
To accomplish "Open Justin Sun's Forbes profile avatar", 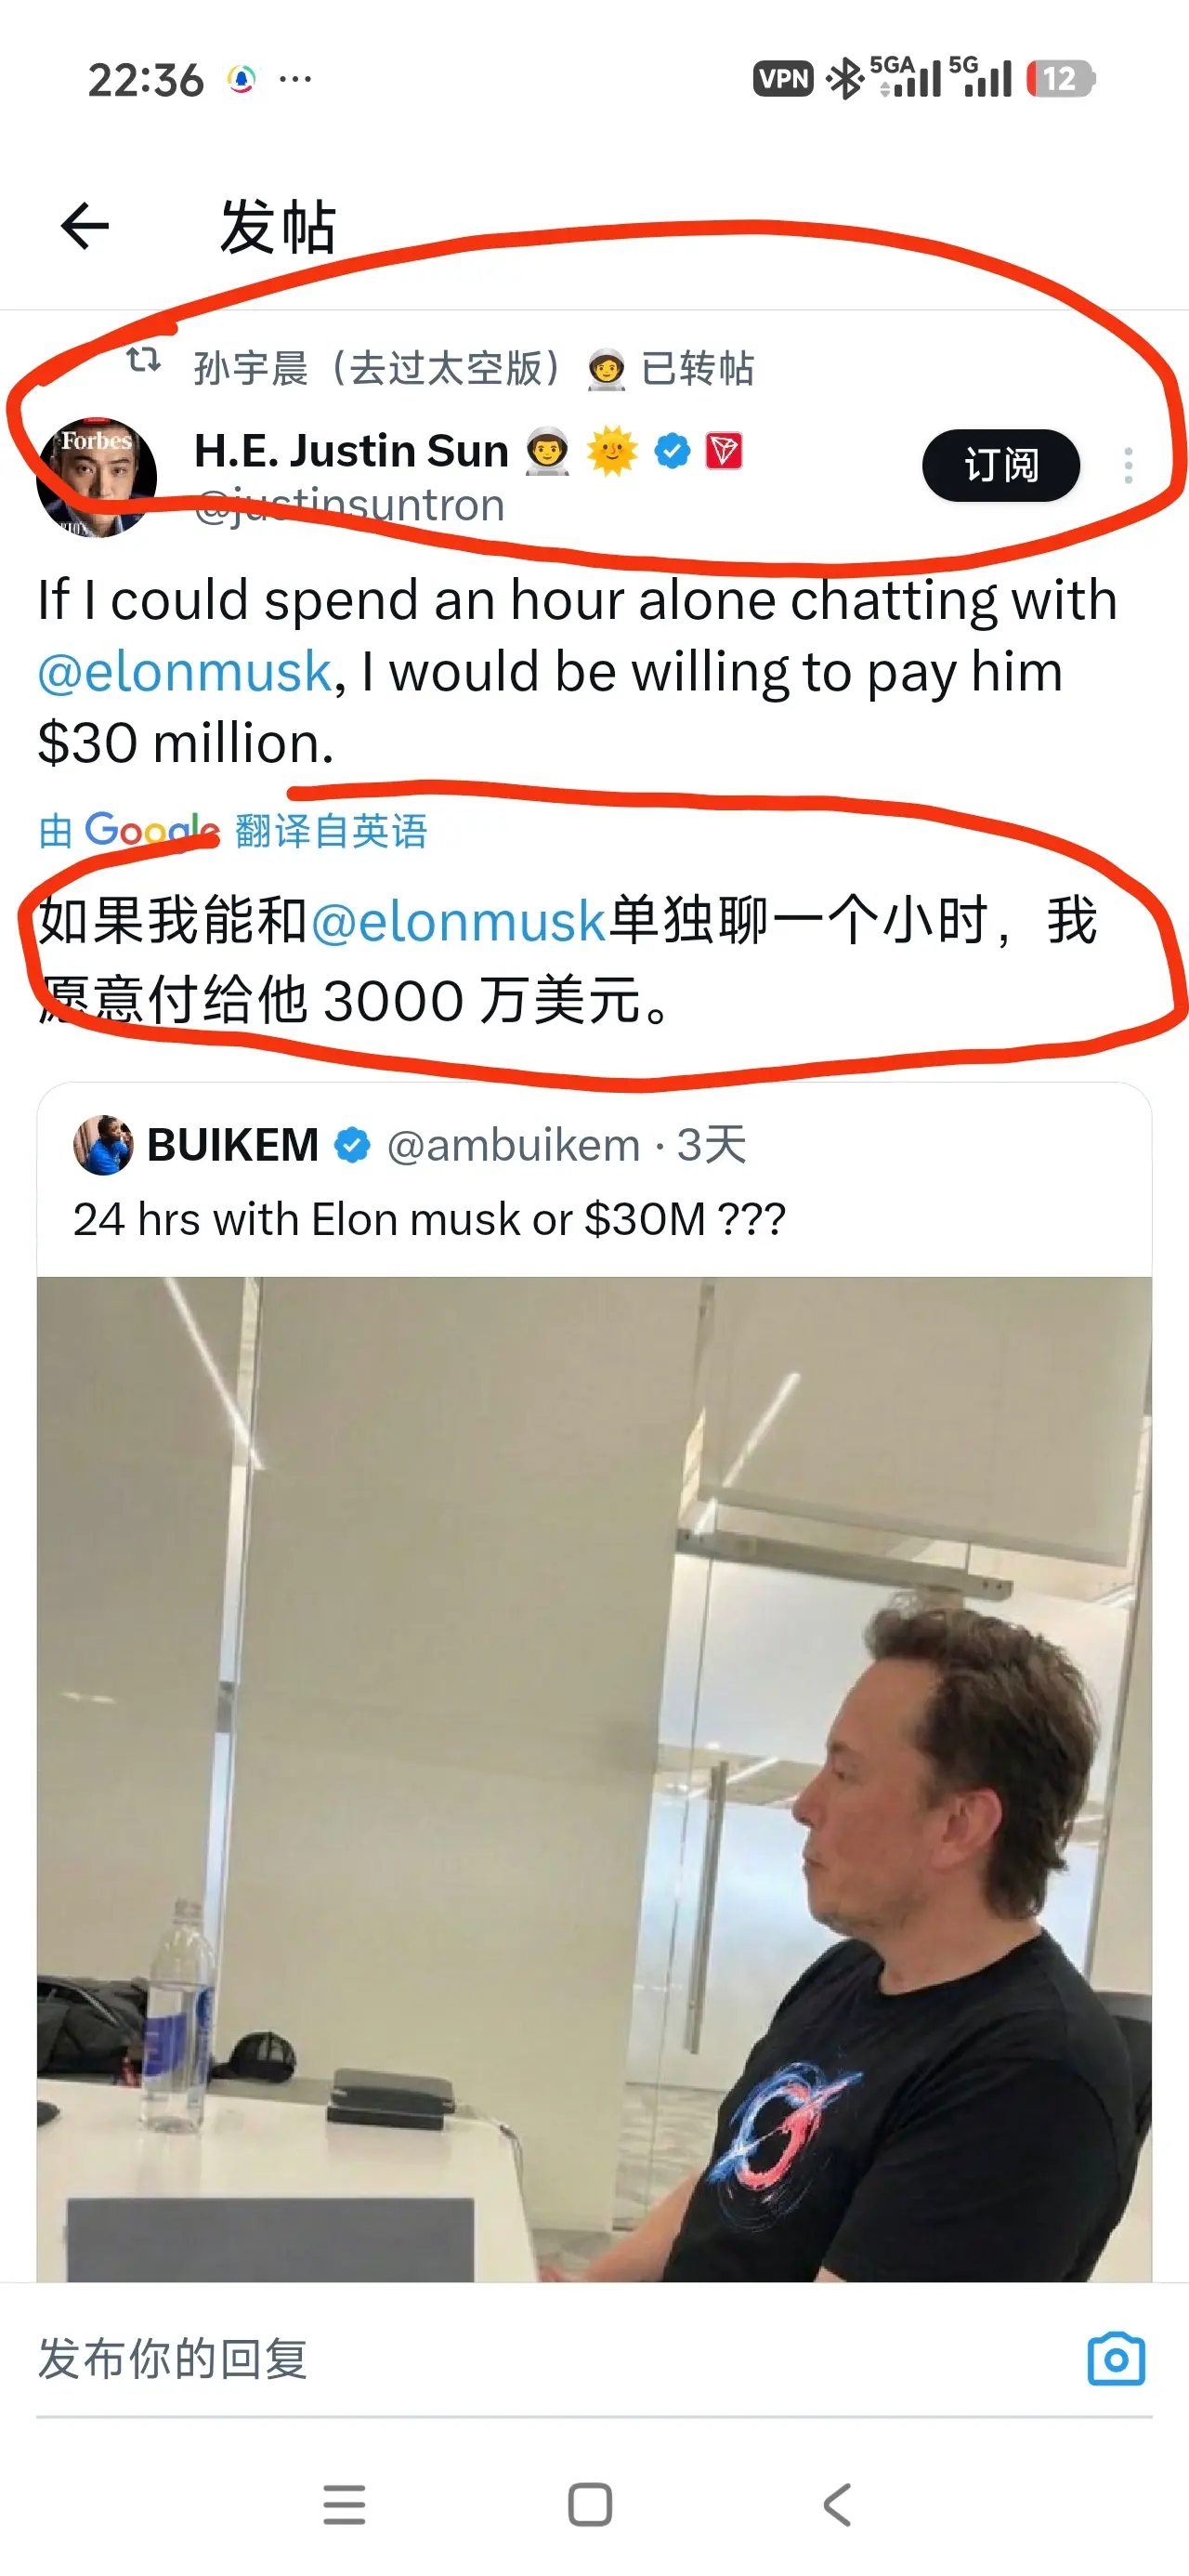I will (x=96, y=477).
